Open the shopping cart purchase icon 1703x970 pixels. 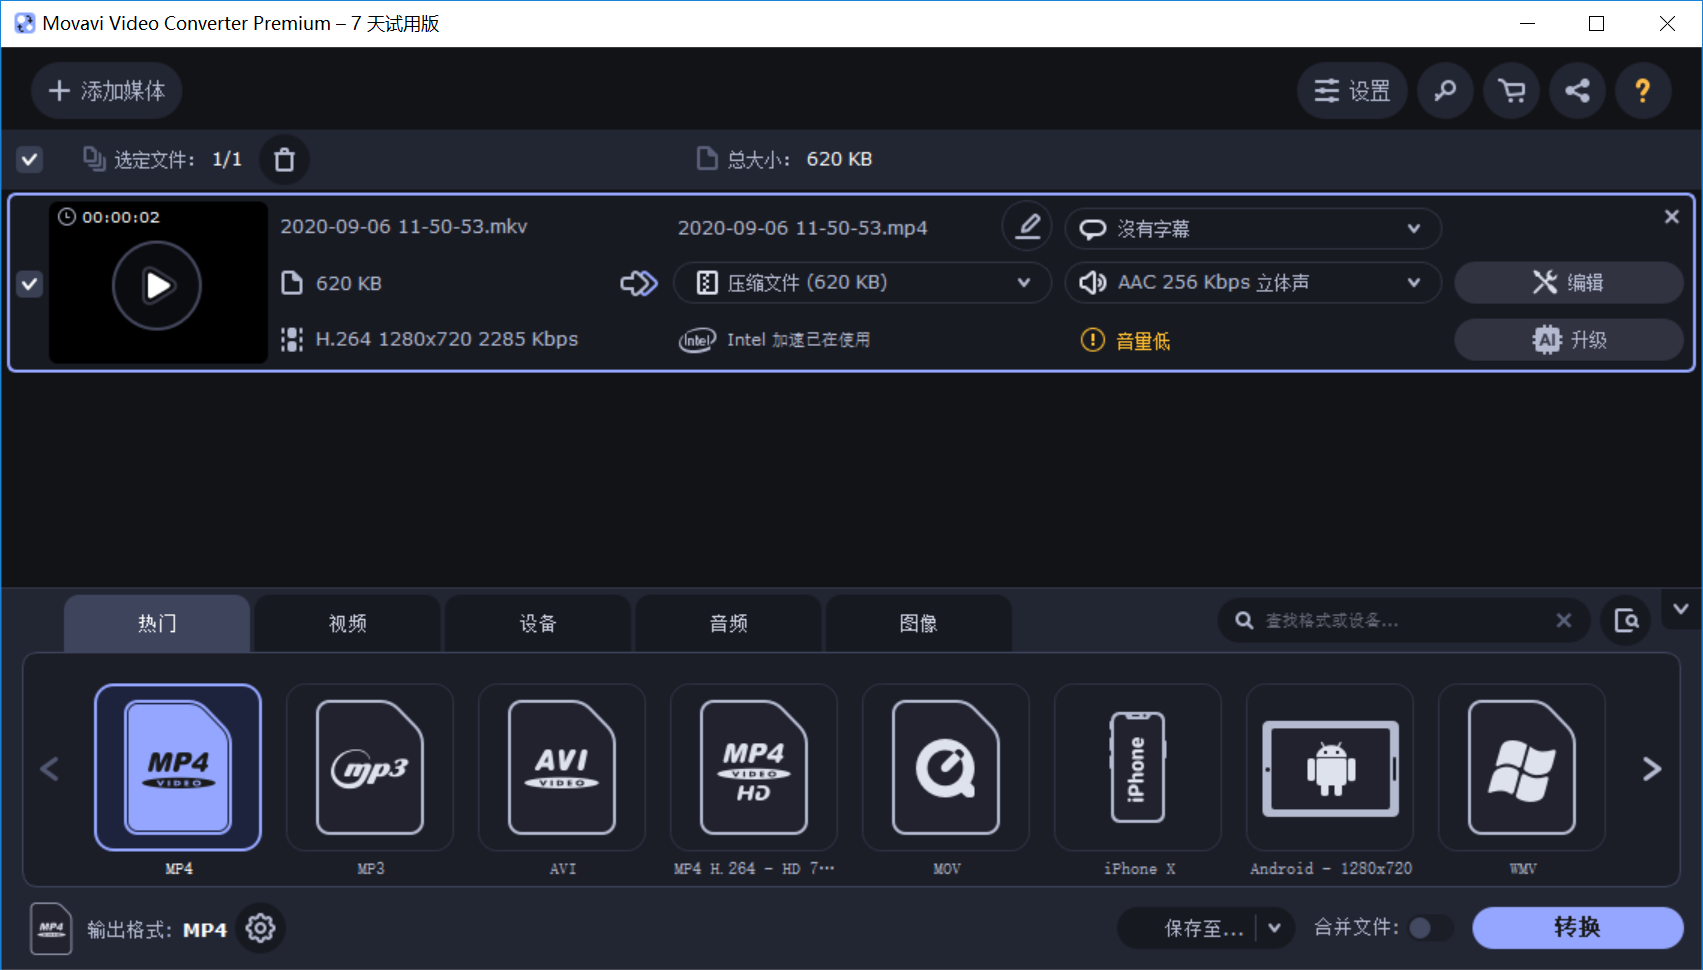tap(1511, 91)
